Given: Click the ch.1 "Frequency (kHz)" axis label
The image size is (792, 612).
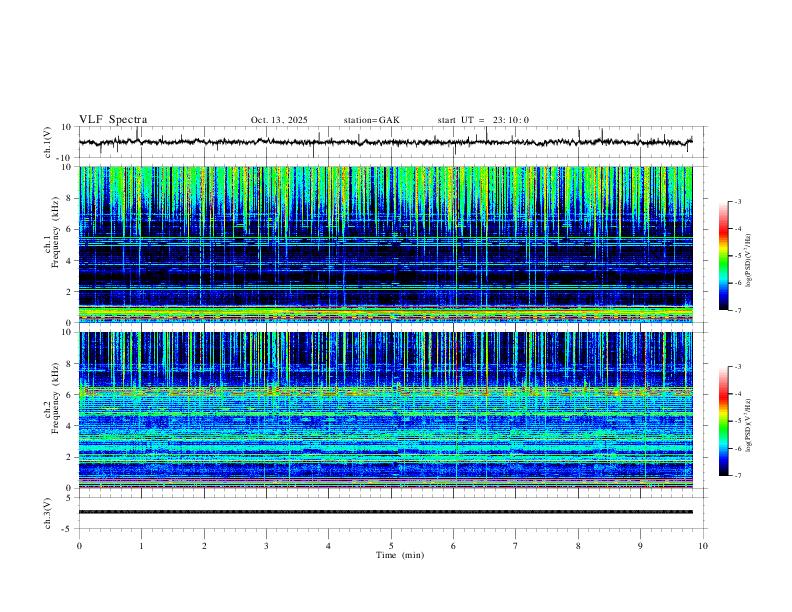Looking at the screenshot, I should 55,230.
